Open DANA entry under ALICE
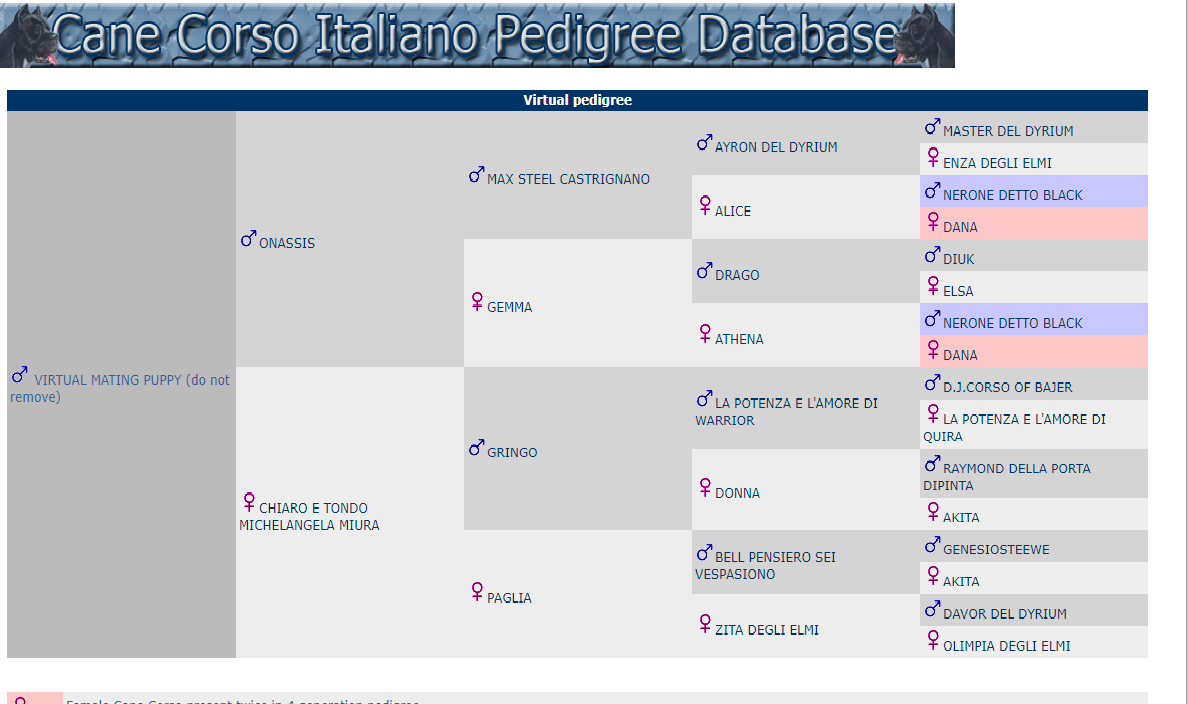 pyautogui.click(x=960, y=227)
